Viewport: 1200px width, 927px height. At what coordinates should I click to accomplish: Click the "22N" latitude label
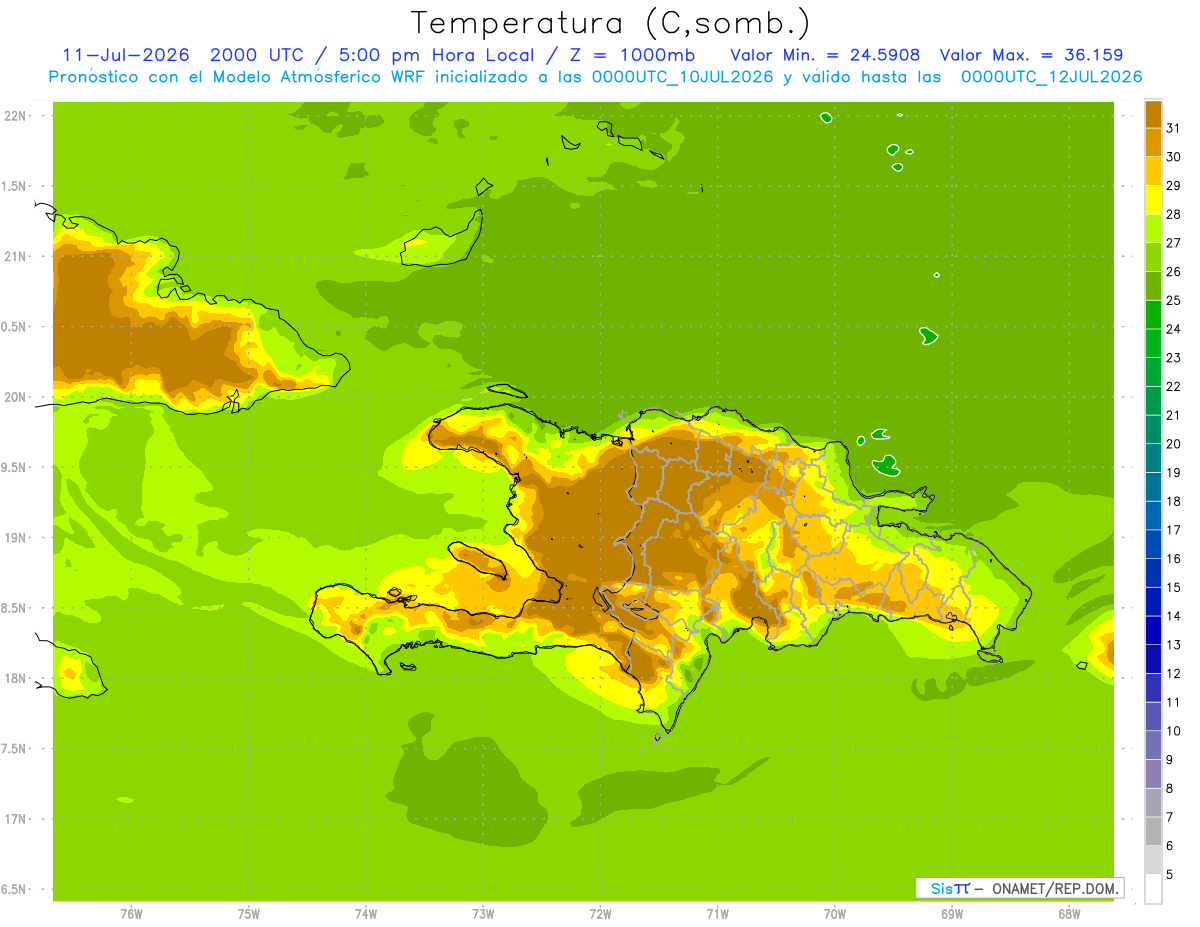[x=16, y=115]
